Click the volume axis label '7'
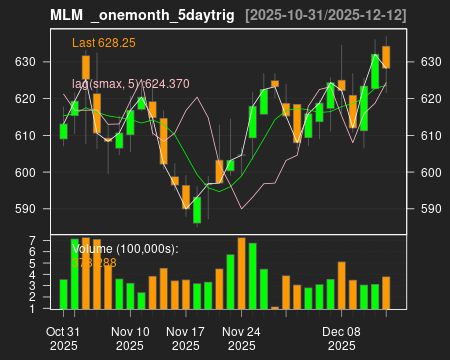The height and width of the screenshot is (360, 450). [x=32, y=240]
